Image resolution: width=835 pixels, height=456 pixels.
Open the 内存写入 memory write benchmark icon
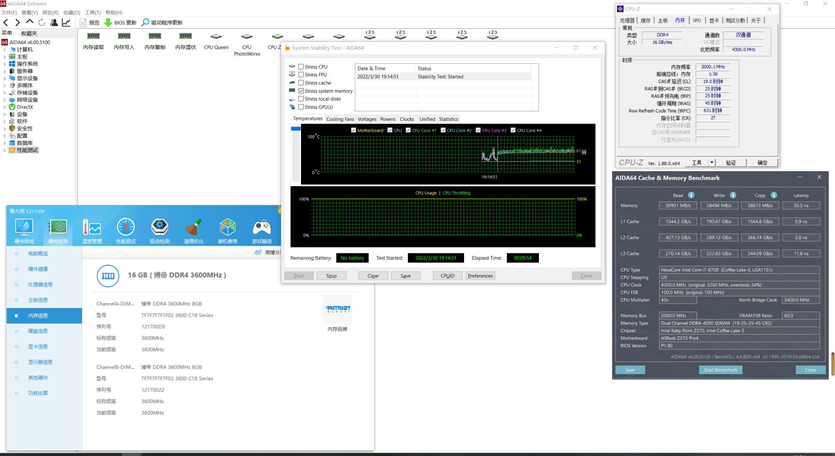coord(124,36)
